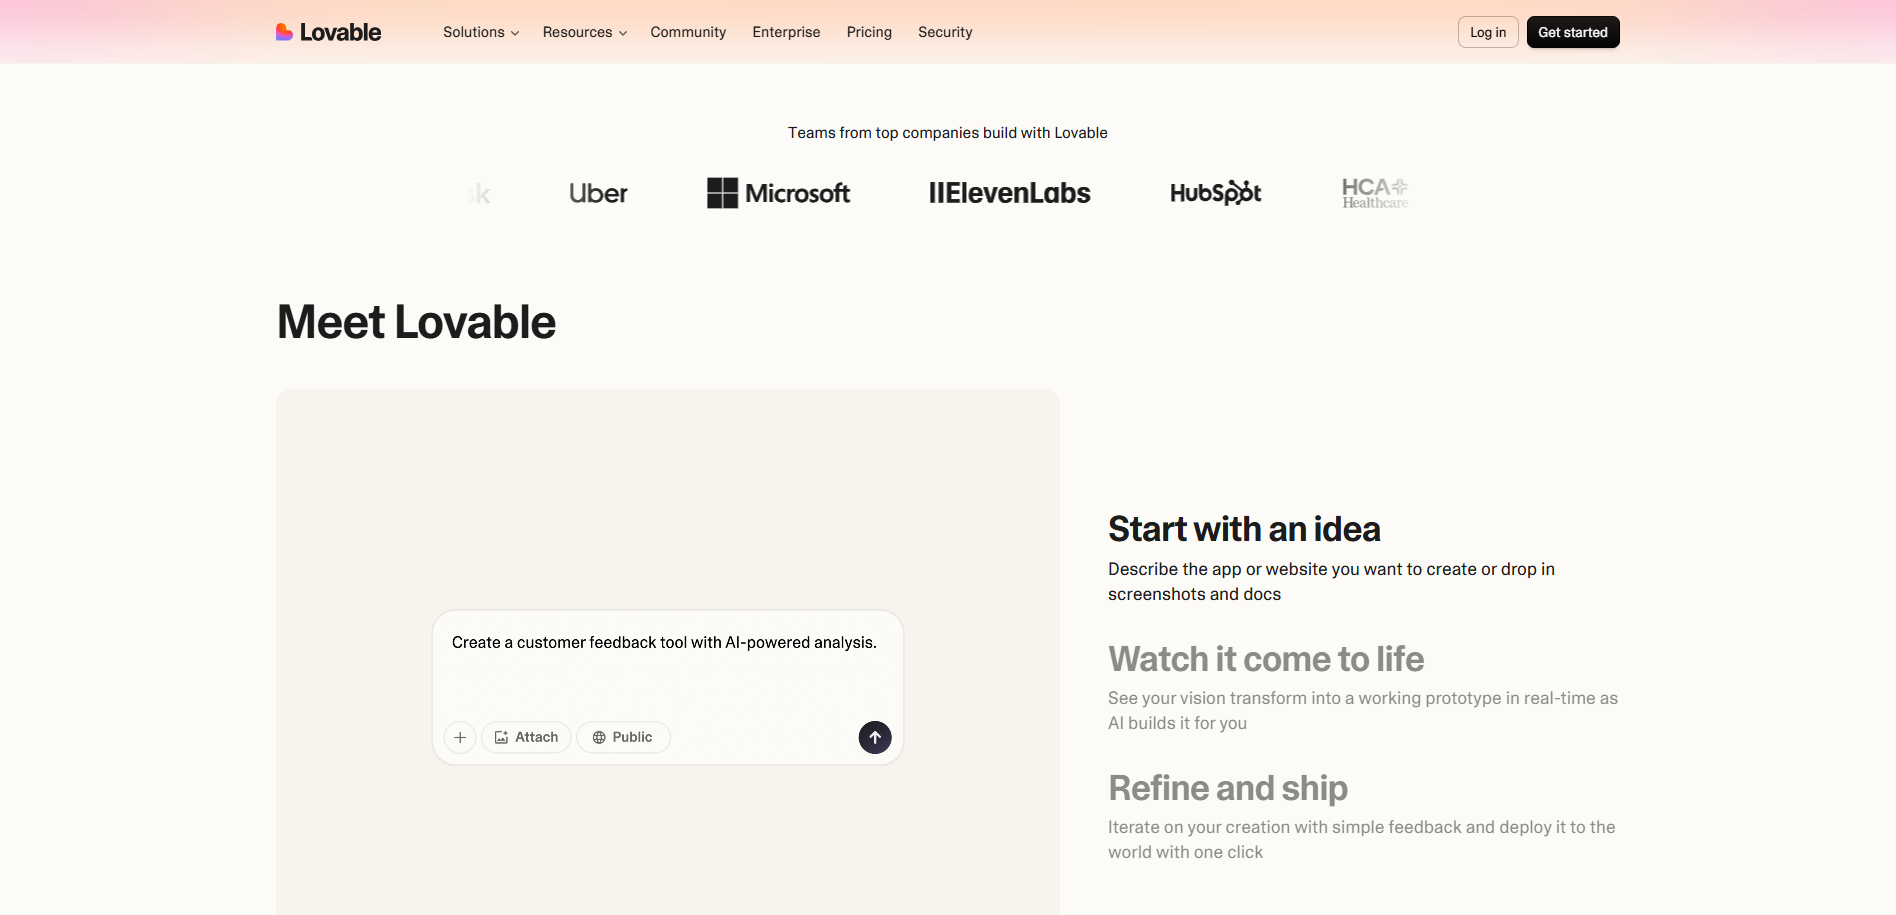Viewport: 1896px width, 915px height.
Task: Click 'Describe the app or website' description text
Action: pos(1331,581)
